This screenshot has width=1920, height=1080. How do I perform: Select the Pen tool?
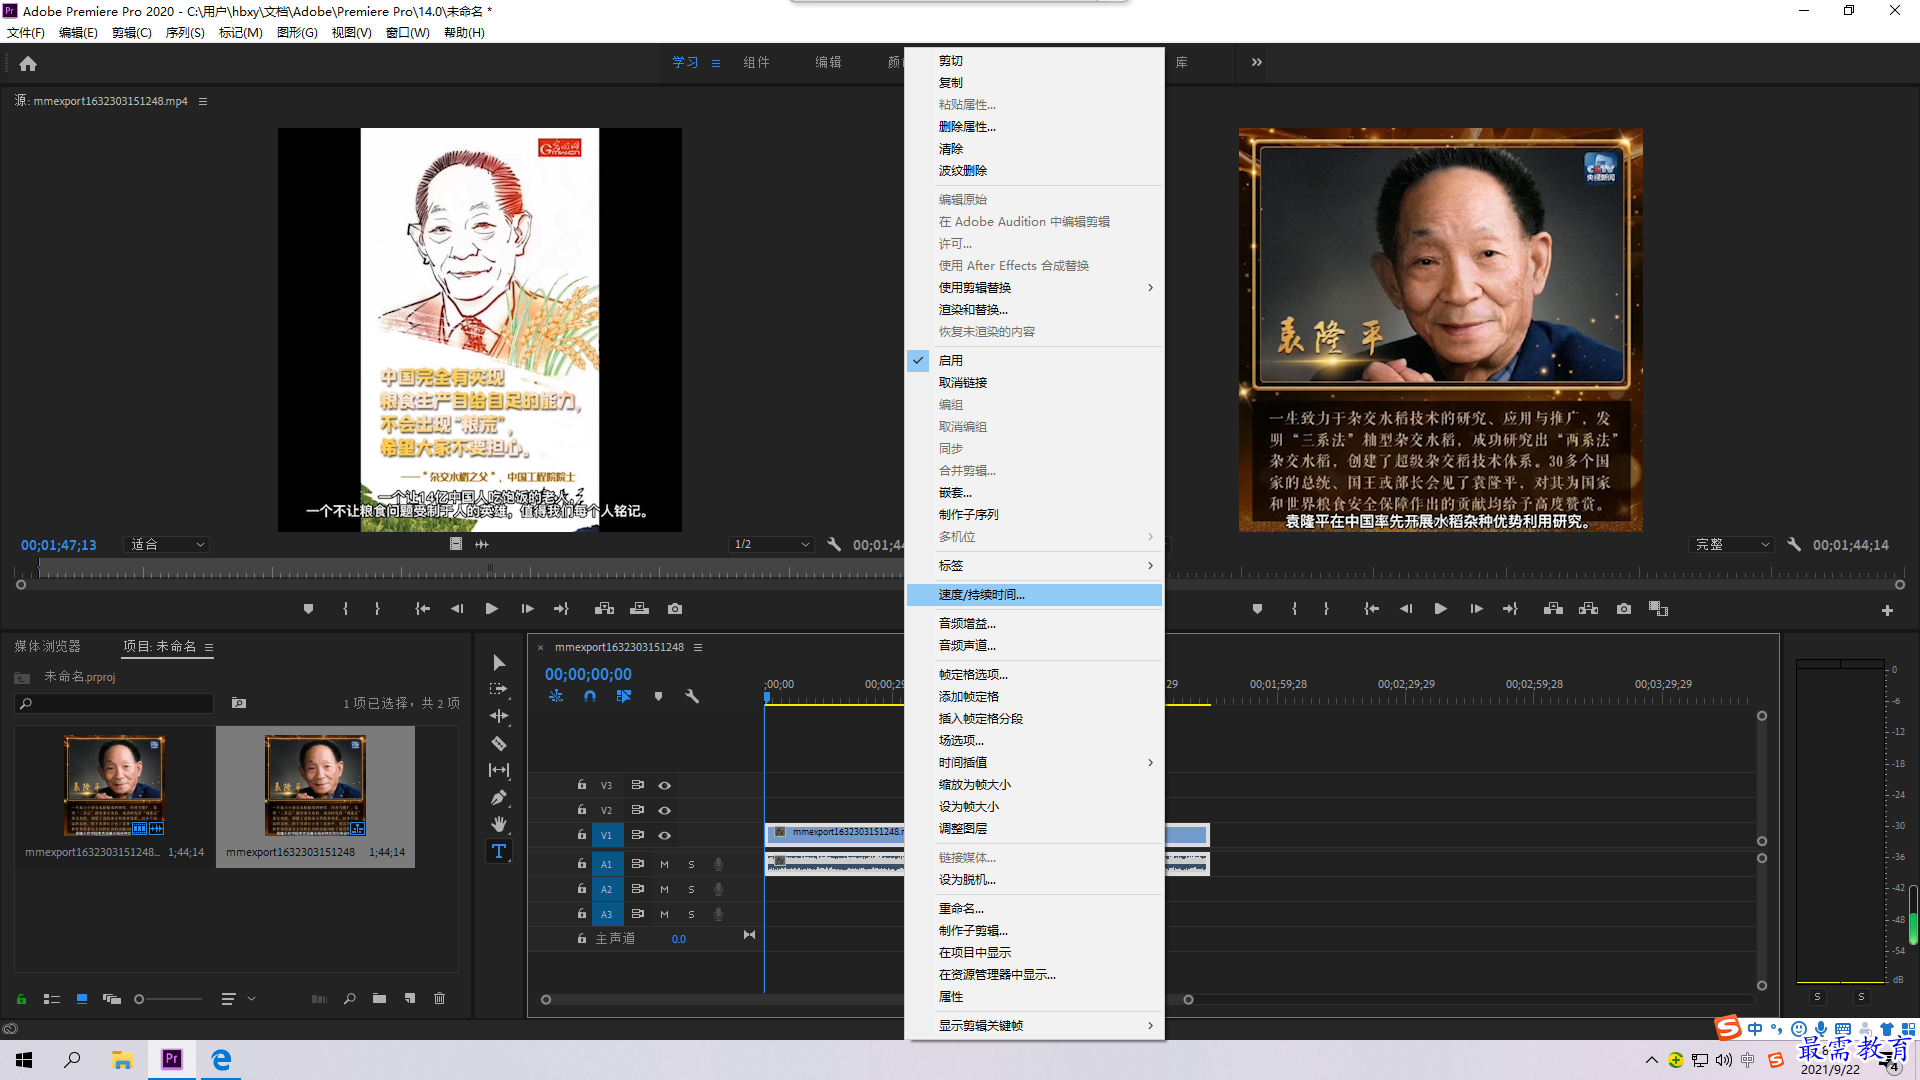(x=499, y=797)
